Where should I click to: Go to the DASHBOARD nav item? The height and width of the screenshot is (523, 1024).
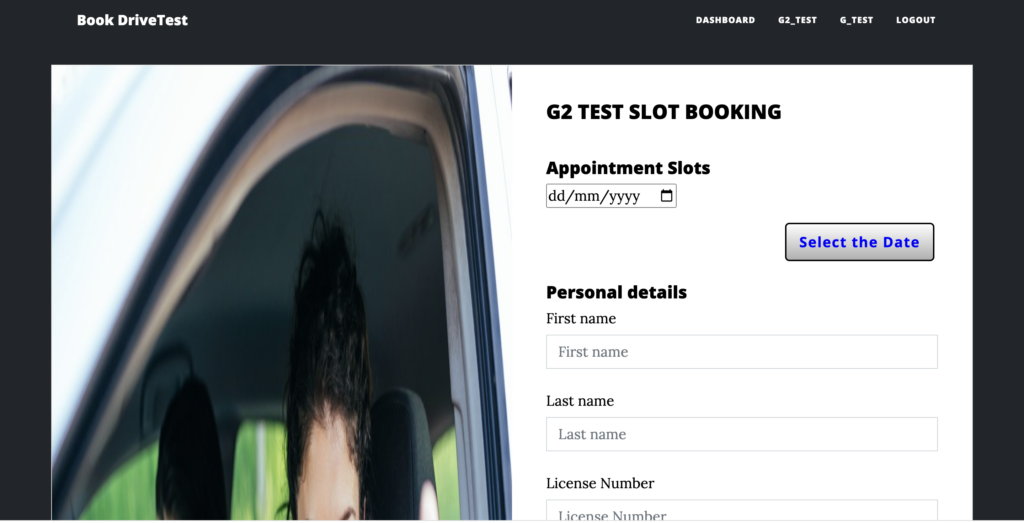725,20
